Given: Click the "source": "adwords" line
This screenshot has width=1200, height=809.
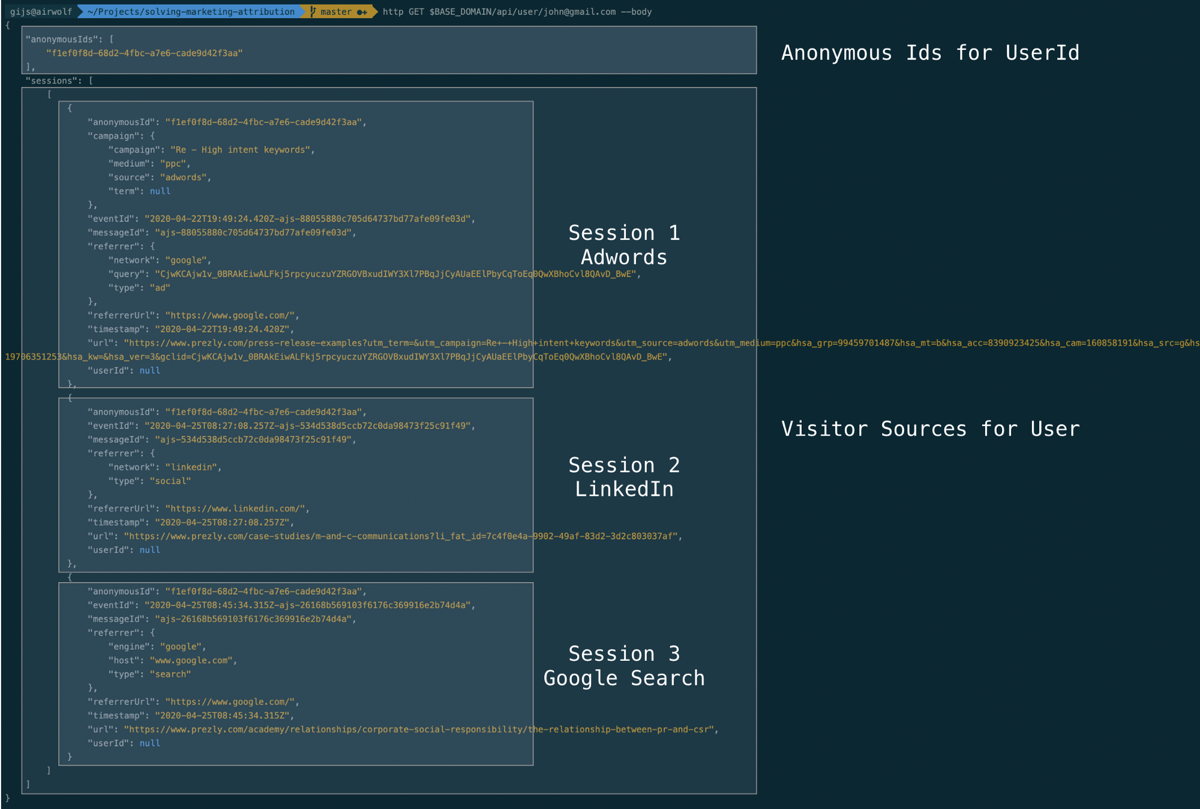Looking at the screenshot, I should (x=159, y=177).
